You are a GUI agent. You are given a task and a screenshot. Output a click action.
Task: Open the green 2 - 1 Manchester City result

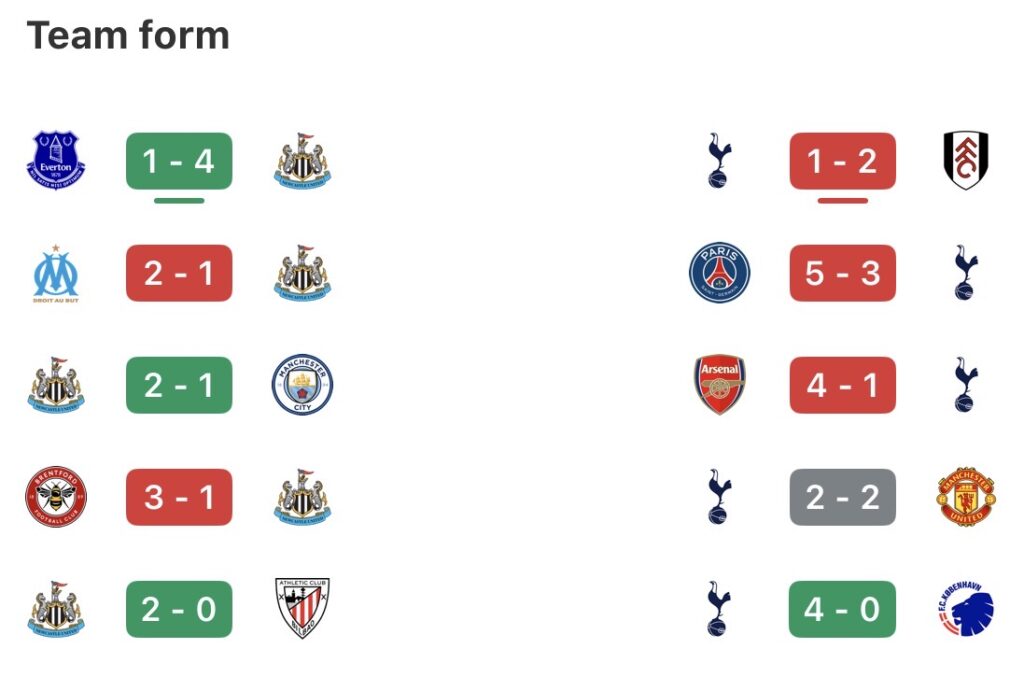[x=179, y=385]
